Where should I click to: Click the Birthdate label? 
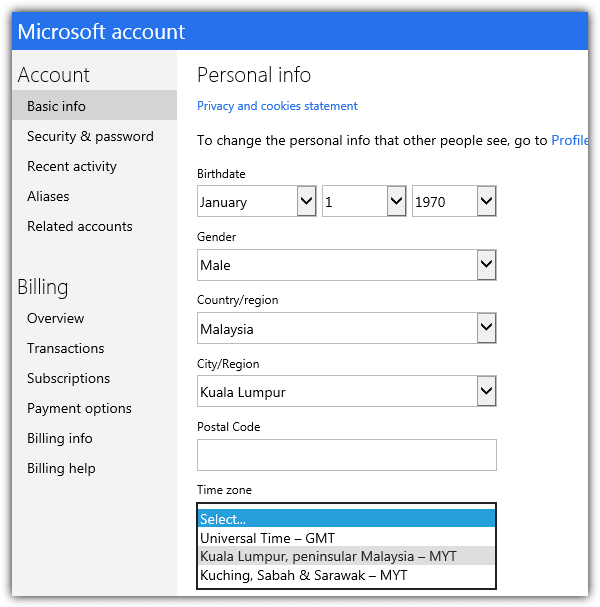[221, 174]
